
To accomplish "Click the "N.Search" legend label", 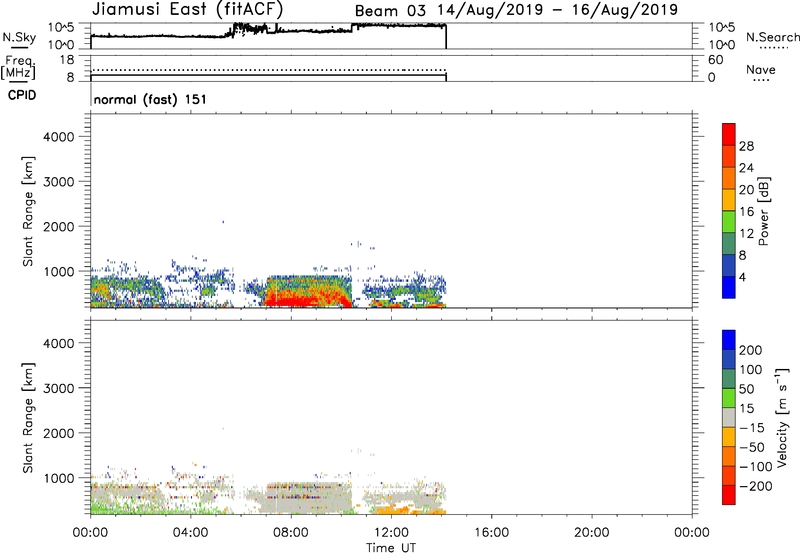I will click(773, 37).
